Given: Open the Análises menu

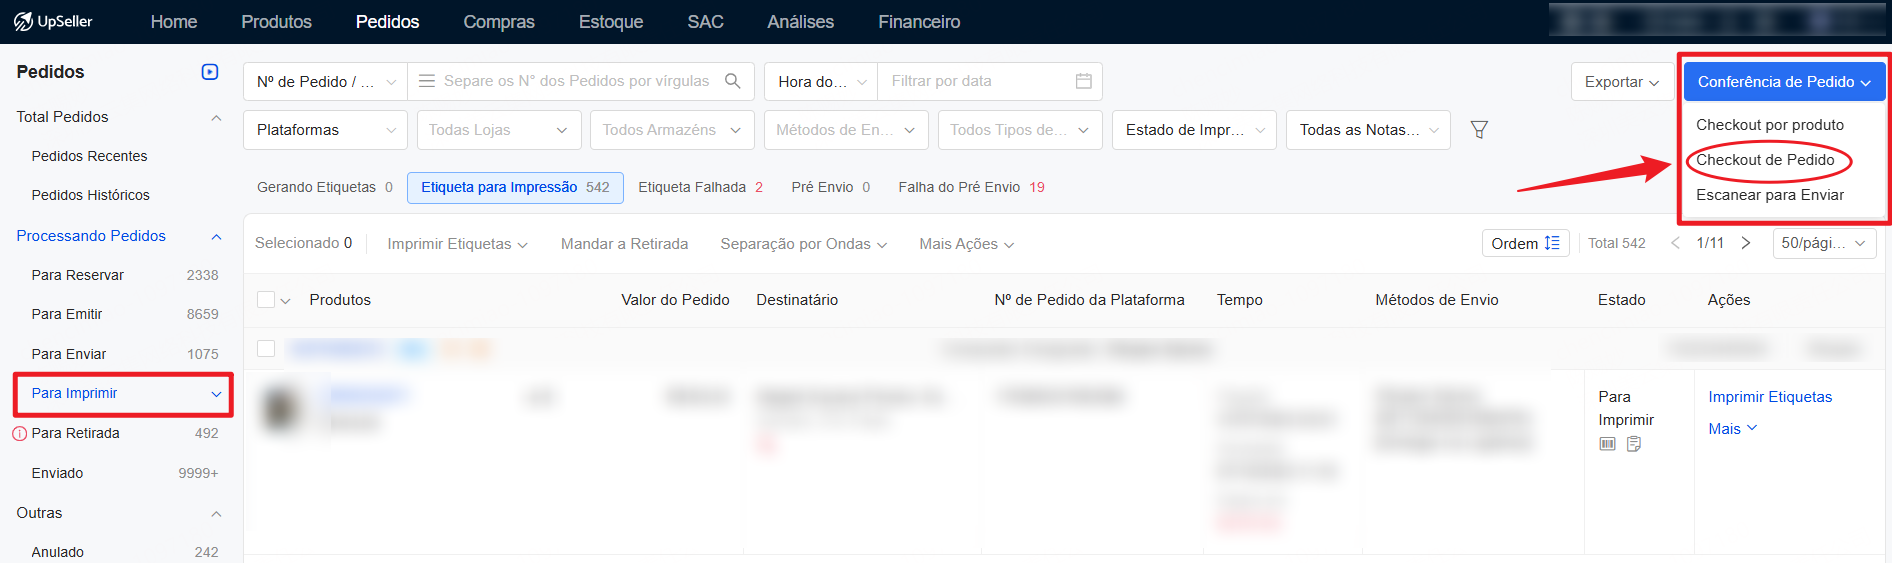Looking at the screenshot, I should pyautogui.click(x=800, y=22).
